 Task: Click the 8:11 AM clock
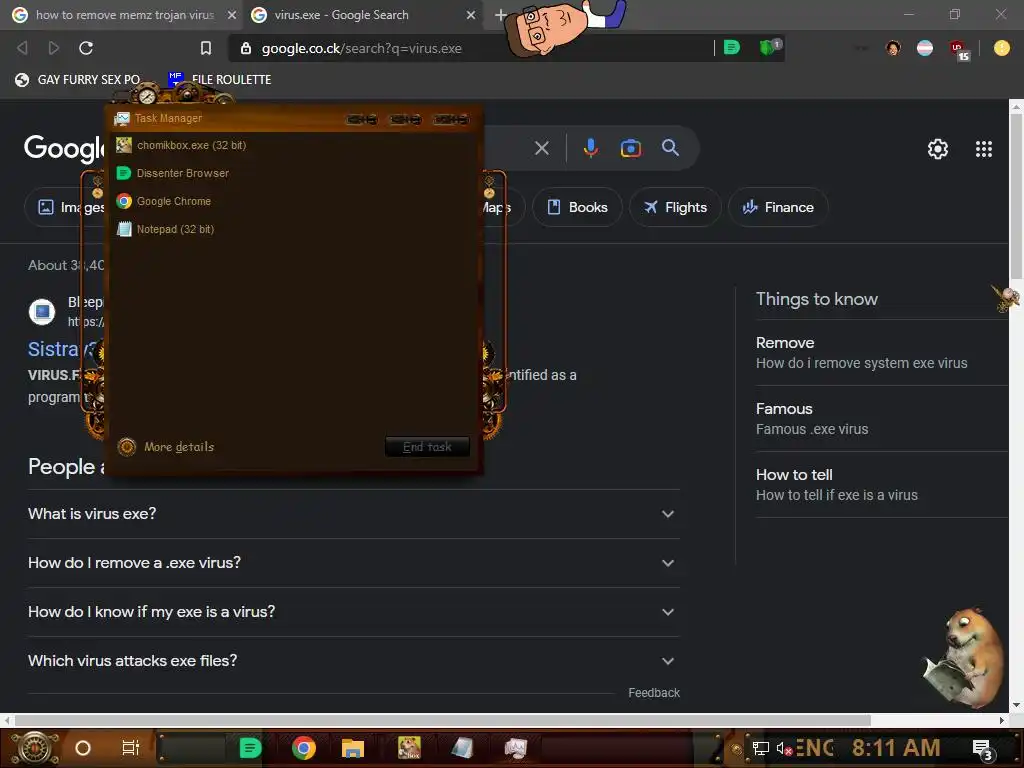click(x=896, y=748)
